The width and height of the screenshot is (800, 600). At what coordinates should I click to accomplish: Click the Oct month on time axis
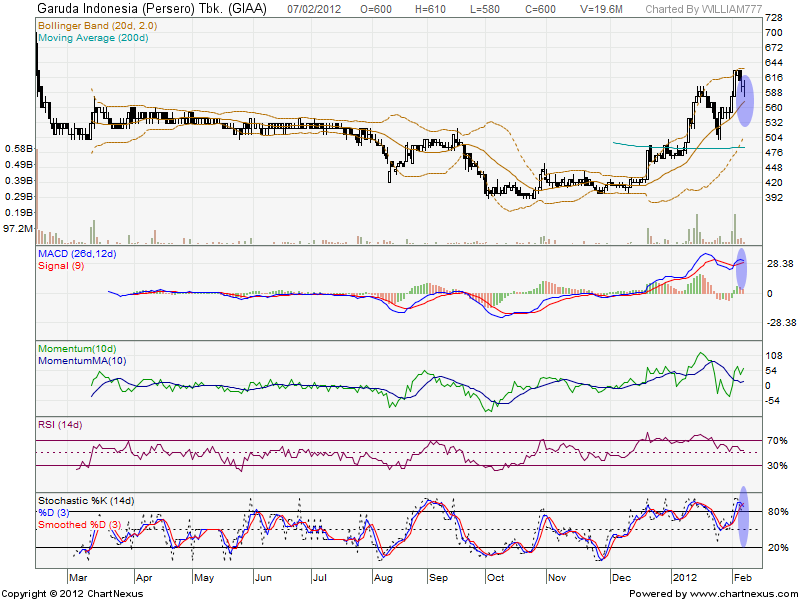coord(495,578)
